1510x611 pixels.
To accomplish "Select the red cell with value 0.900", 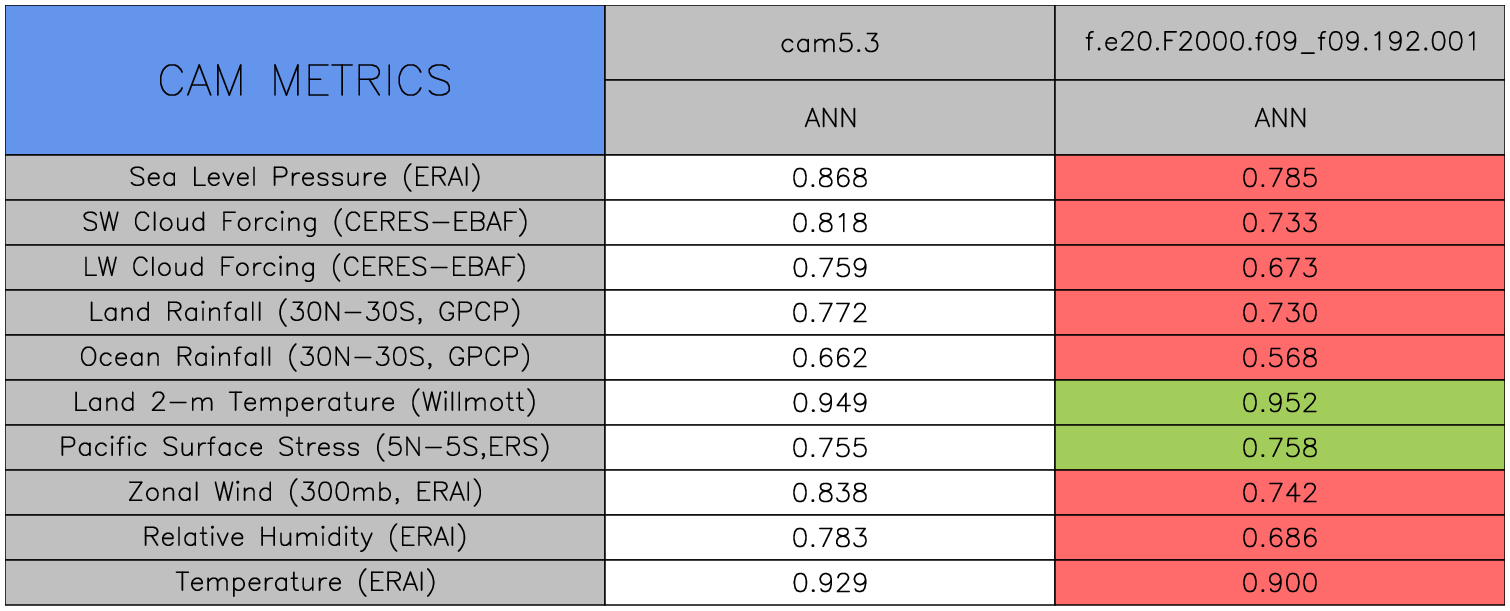I will pyautogui.click(x=1280, y=583).
